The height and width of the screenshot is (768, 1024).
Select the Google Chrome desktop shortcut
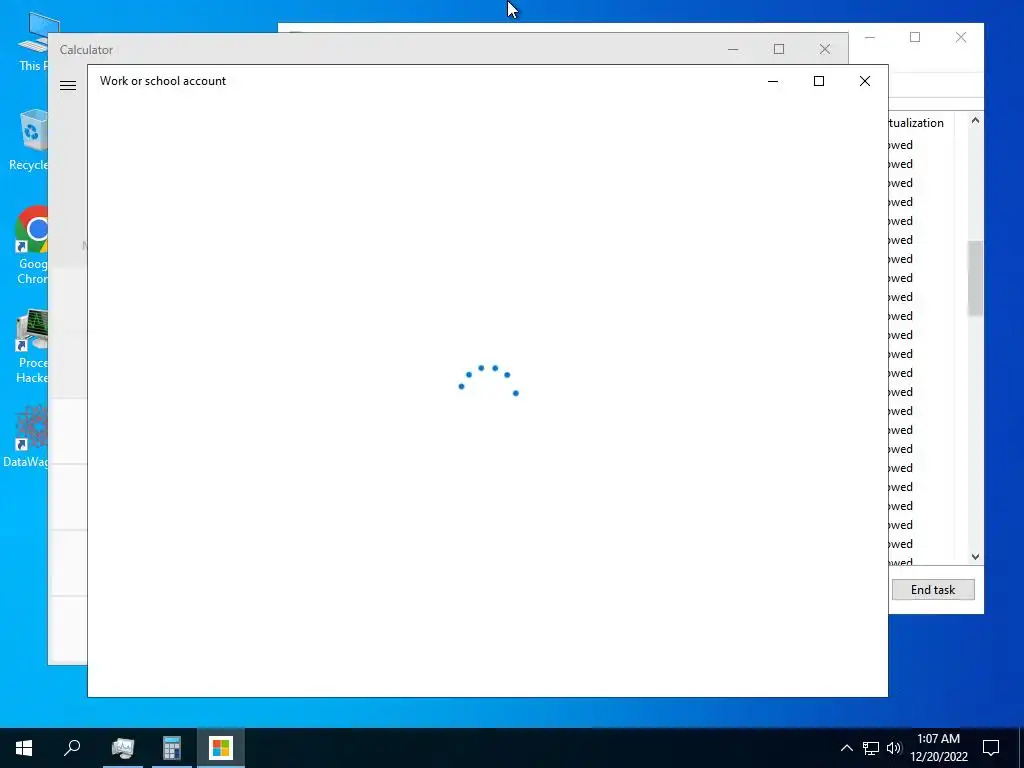pos(31,246)
